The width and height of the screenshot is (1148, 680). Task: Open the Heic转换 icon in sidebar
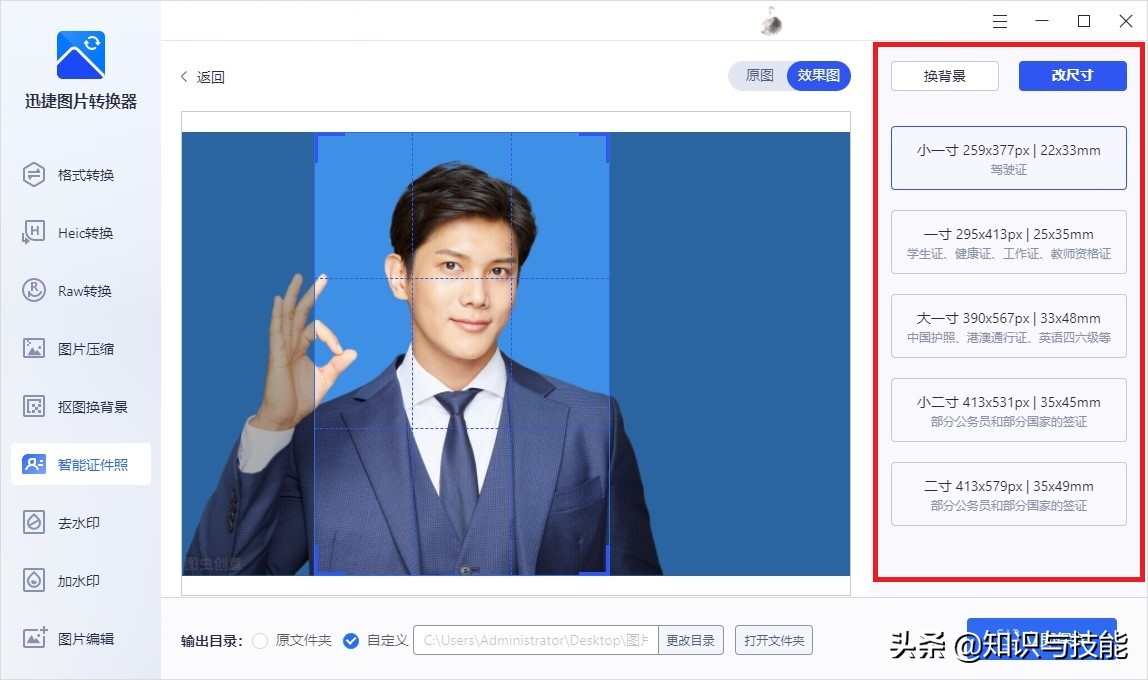[34, 233]
